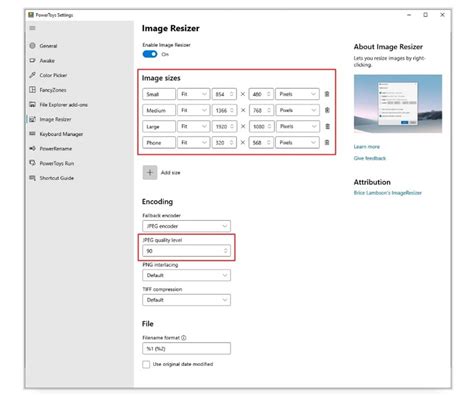Click the PowerToys Run icon
Viewport: 474px width, 396px height.
point(32,163)
